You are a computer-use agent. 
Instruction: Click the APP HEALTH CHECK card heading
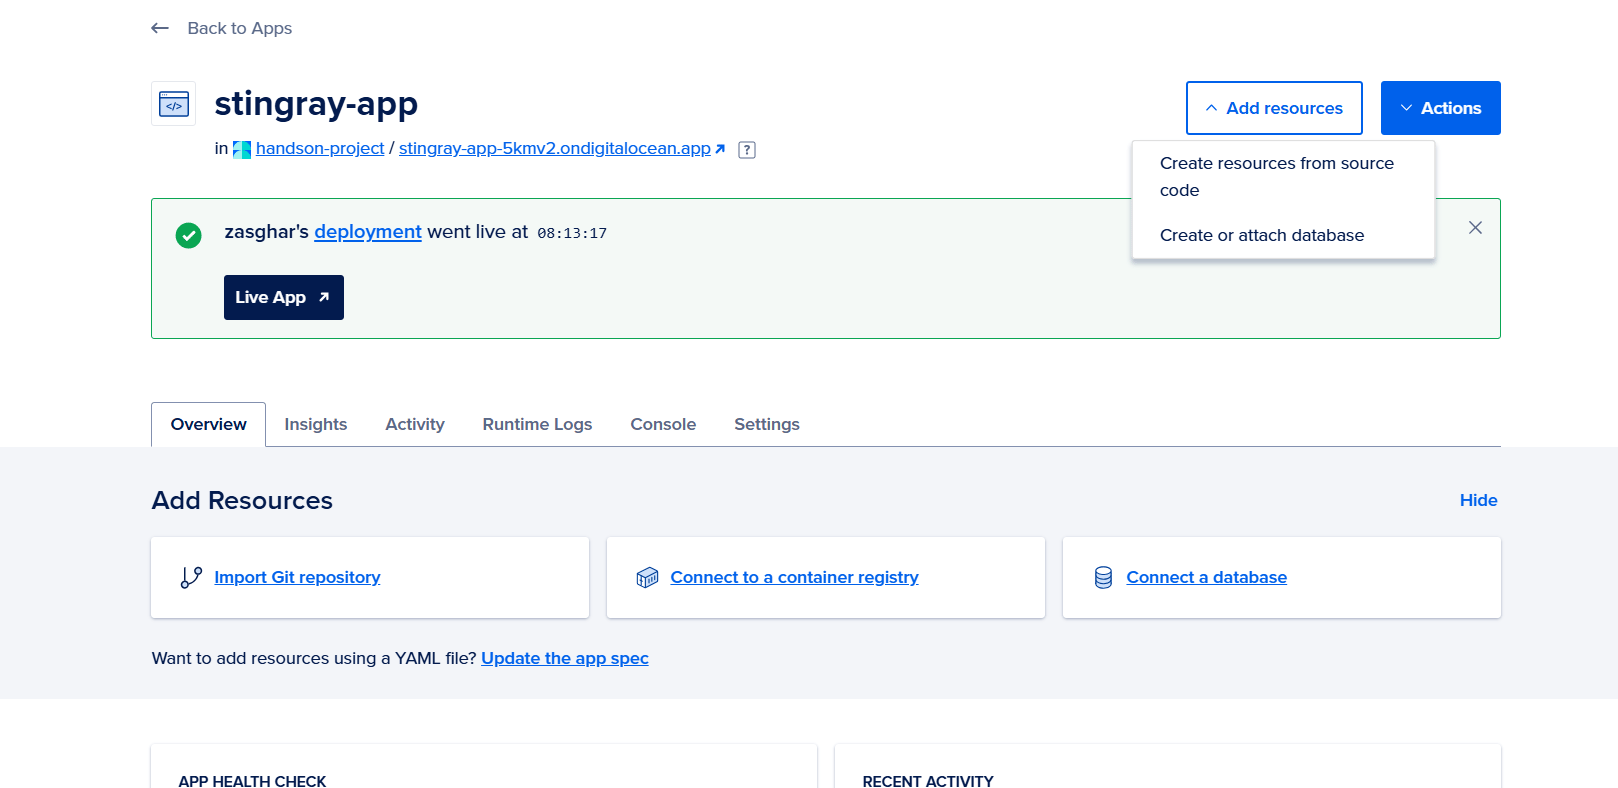coord(252,780)
